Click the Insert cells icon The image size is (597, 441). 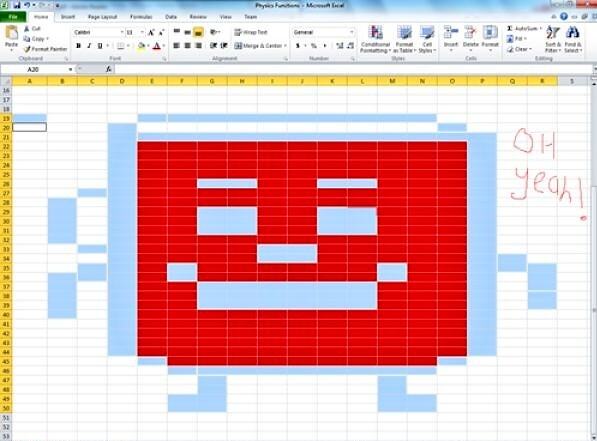pyautogui.click(x=451, y=33)
